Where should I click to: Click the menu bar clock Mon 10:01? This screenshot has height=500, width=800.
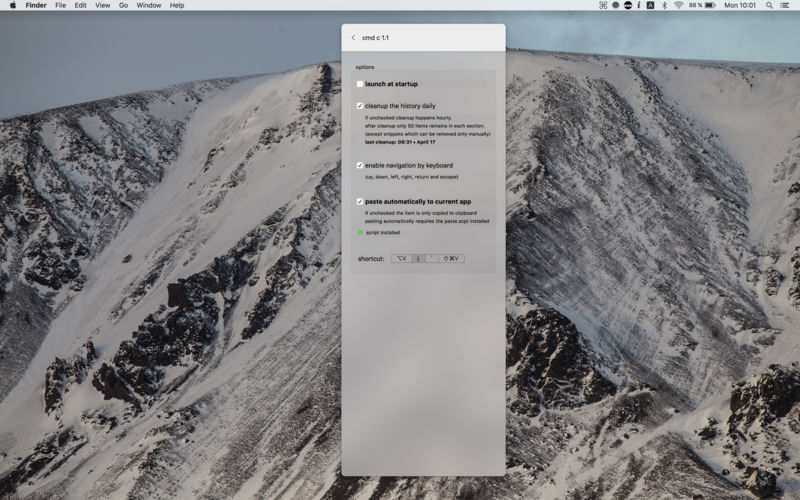pyautogui.click(x=739, y=5)
